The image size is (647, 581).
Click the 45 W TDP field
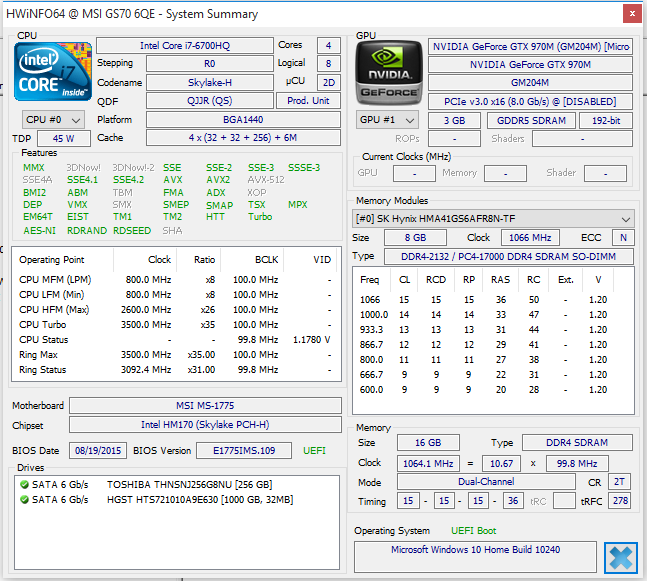click(x=64, y=138)
